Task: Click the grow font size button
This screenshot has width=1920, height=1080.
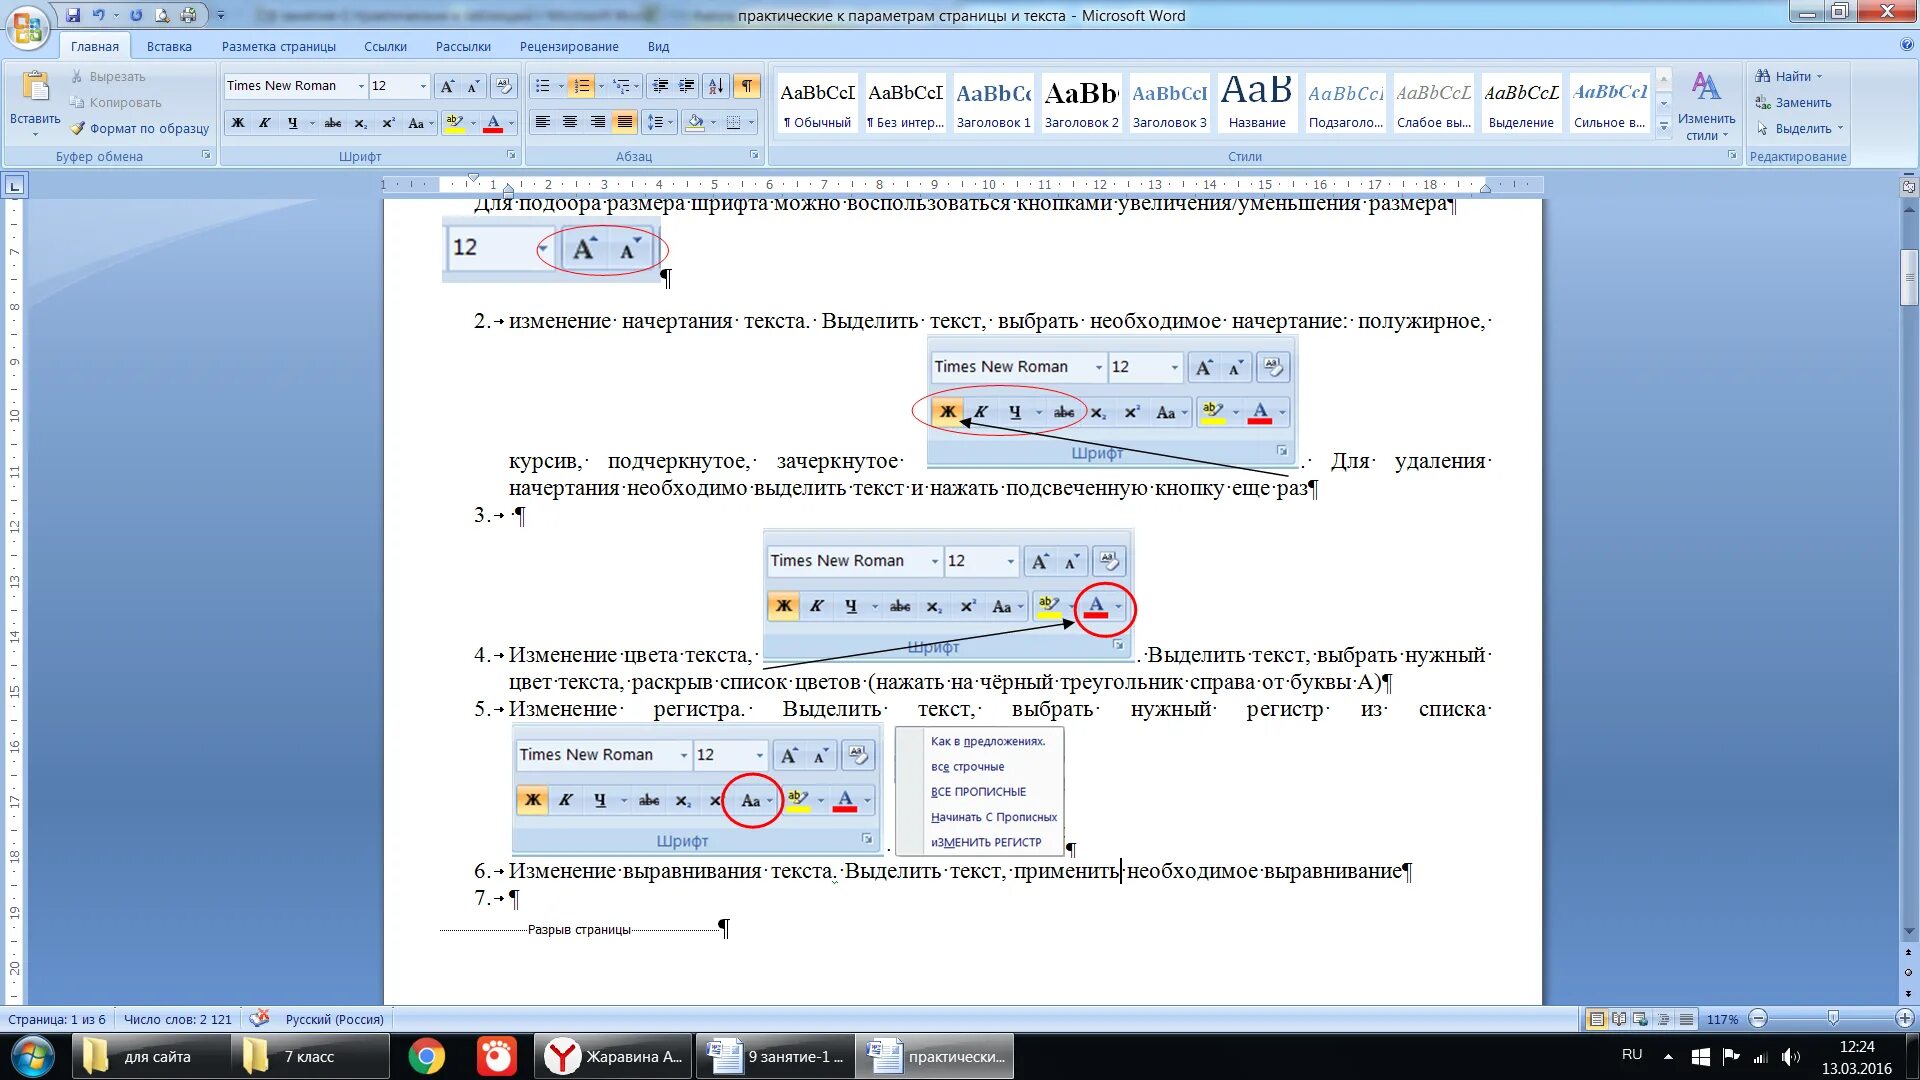Action: 447,86
